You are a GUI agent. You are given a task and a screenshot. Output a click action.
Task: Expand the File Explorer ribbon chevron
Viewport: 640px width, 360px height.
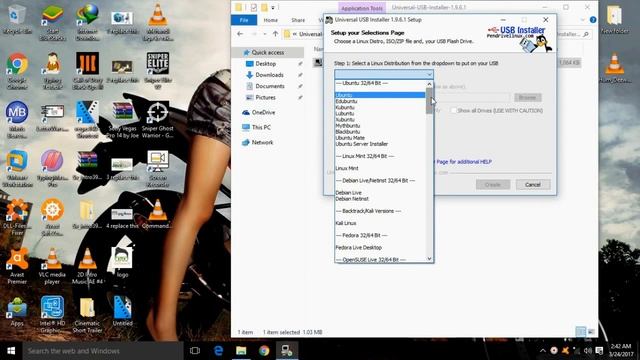[582, 20]
